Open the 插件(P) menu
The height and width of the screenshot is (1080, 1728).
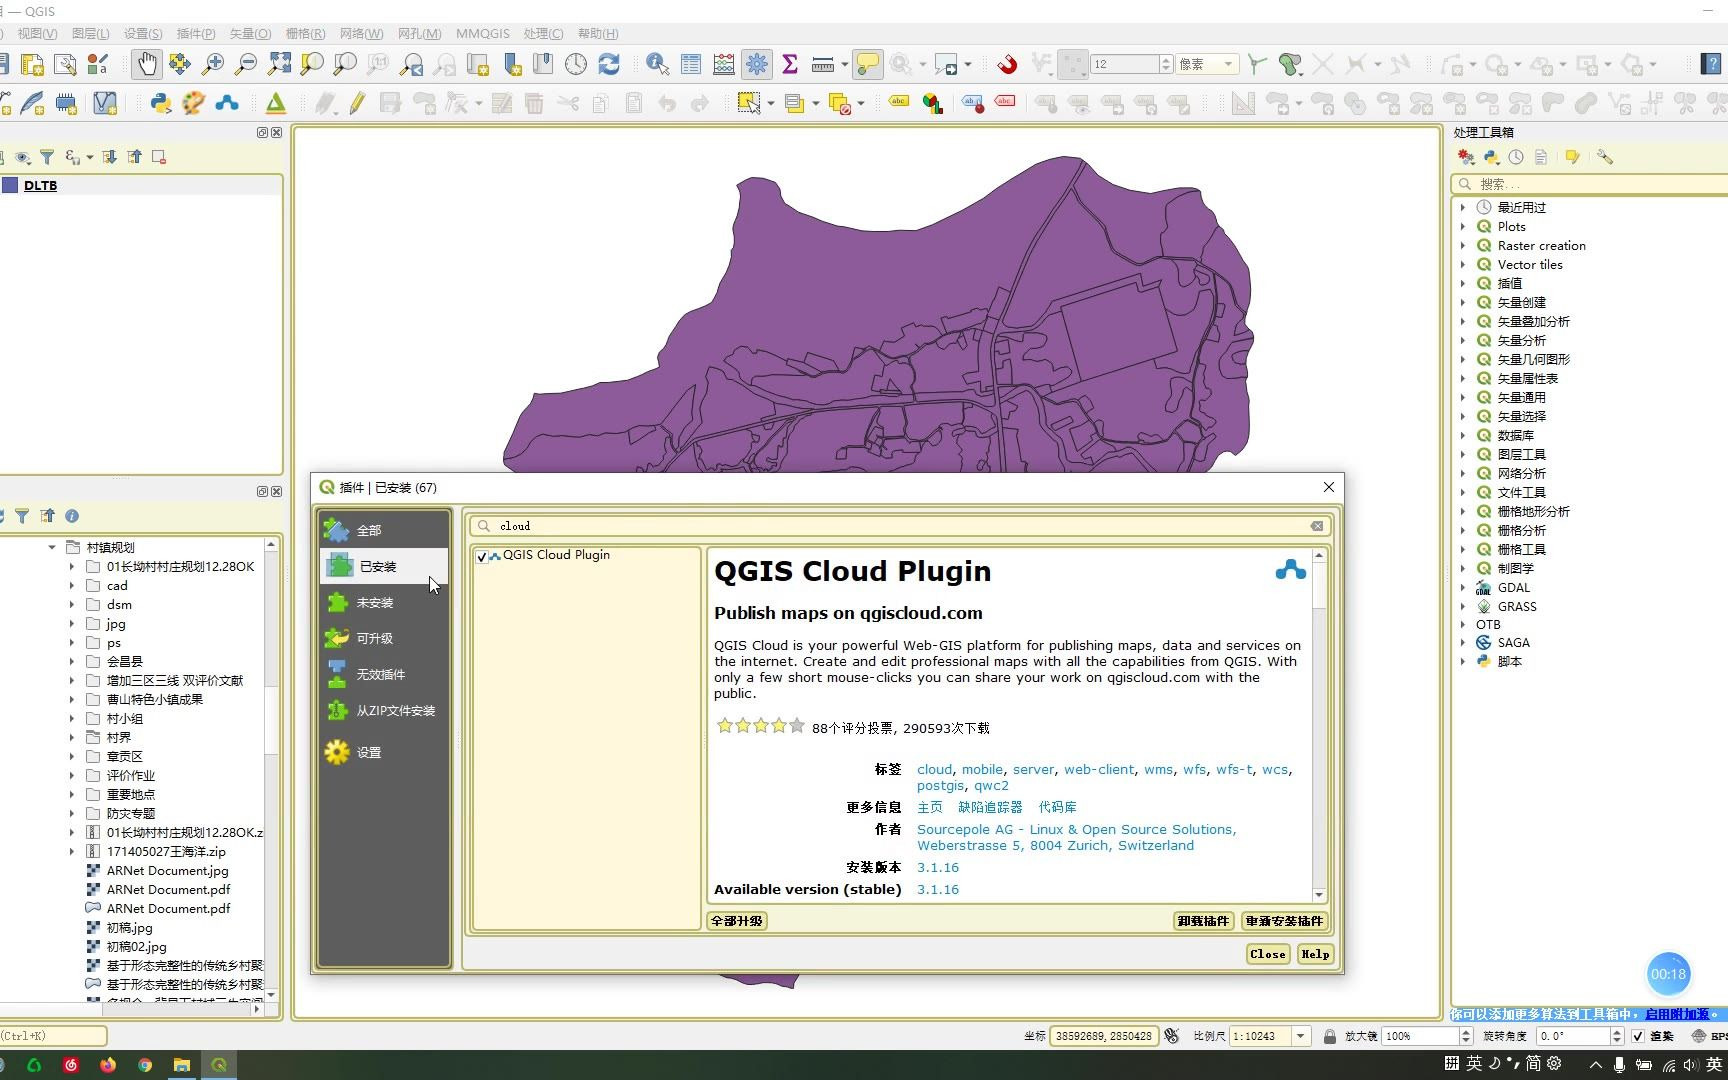pyautogui.click(x=195, y=33)
